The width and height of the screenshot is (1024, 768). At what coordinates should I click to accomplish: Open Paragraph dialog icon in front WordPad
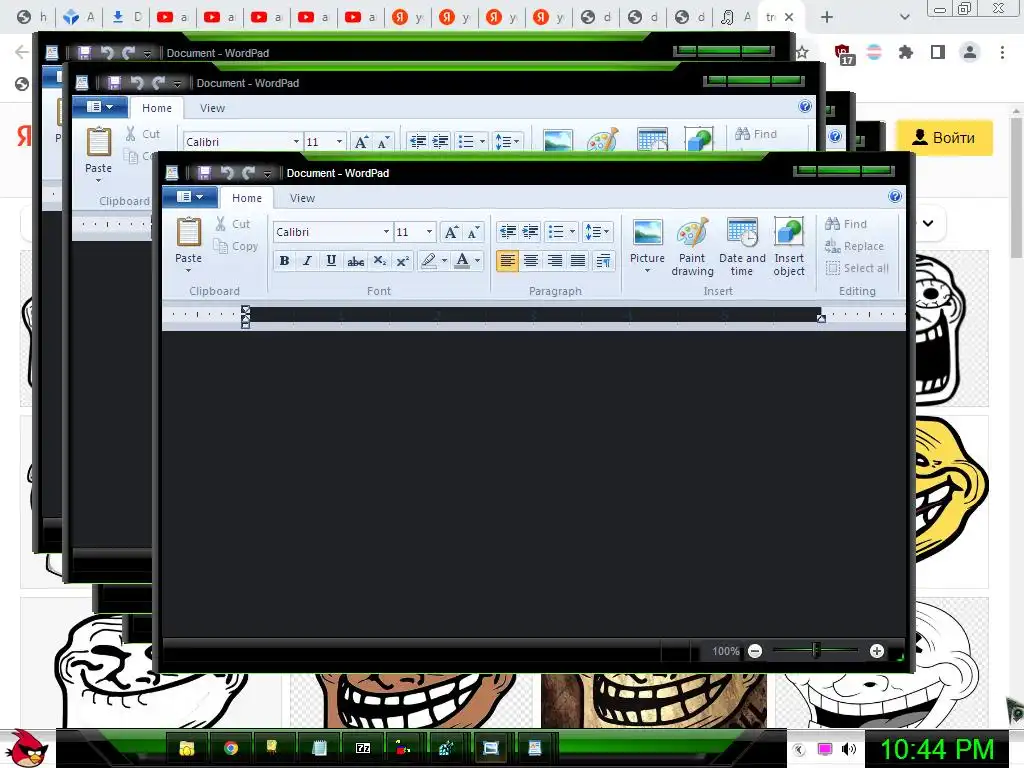(603, 261)
